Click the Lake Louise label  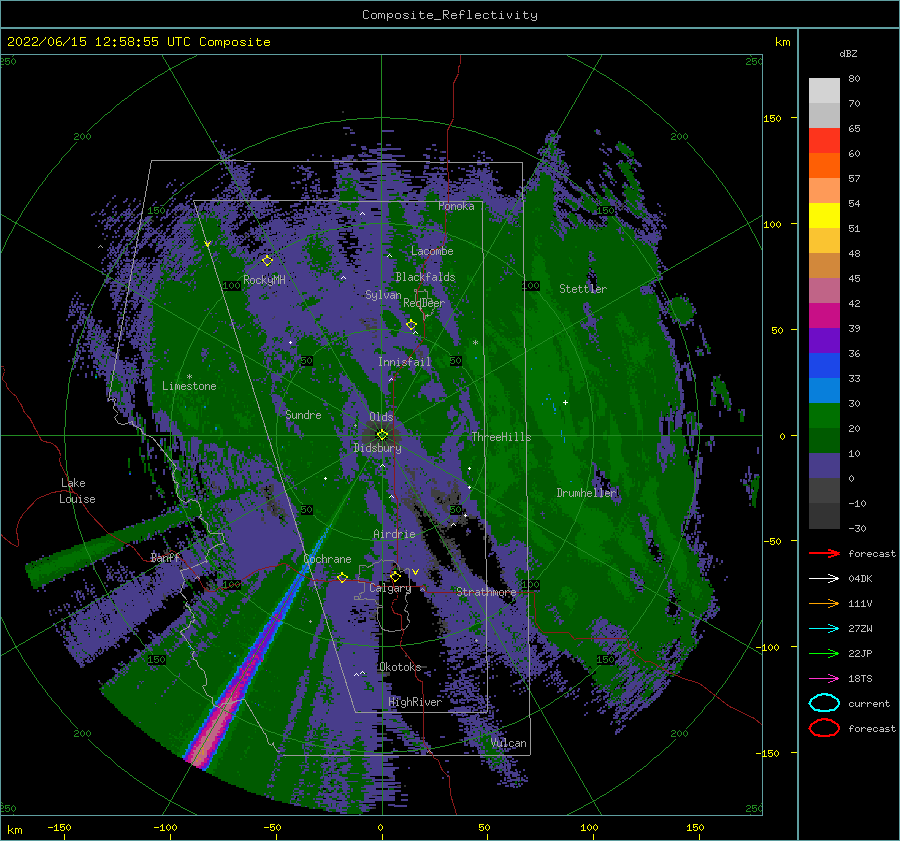77,491
